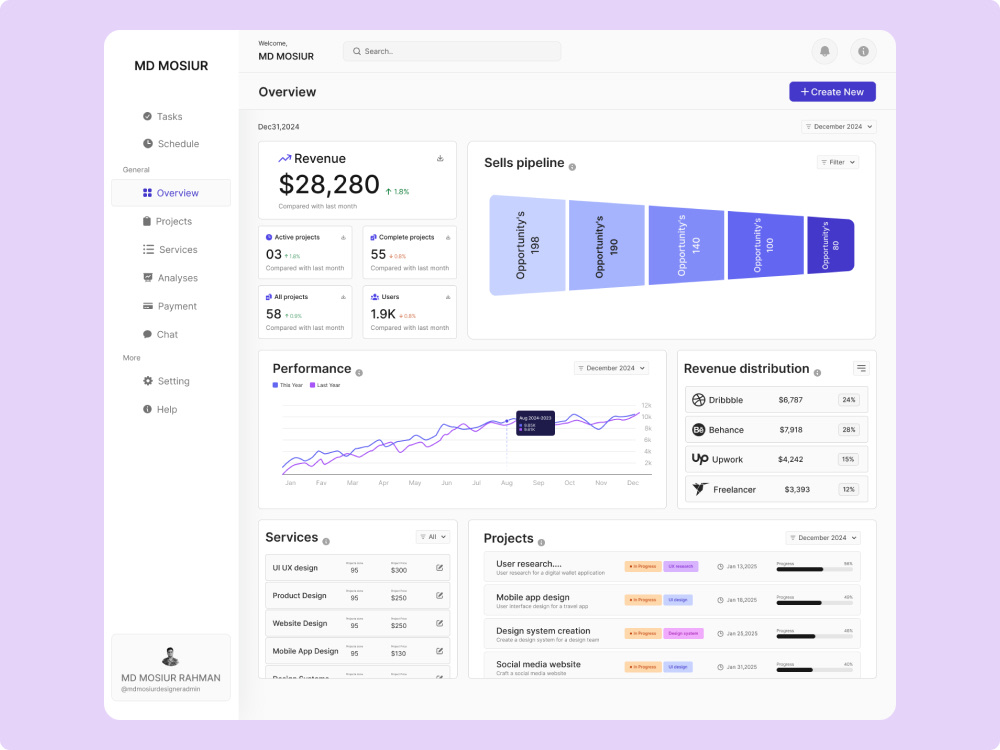Click the Dribbble logo icon
This screenshot has height=750, width=1000.
pyautogui.click(x=698, y=400)
